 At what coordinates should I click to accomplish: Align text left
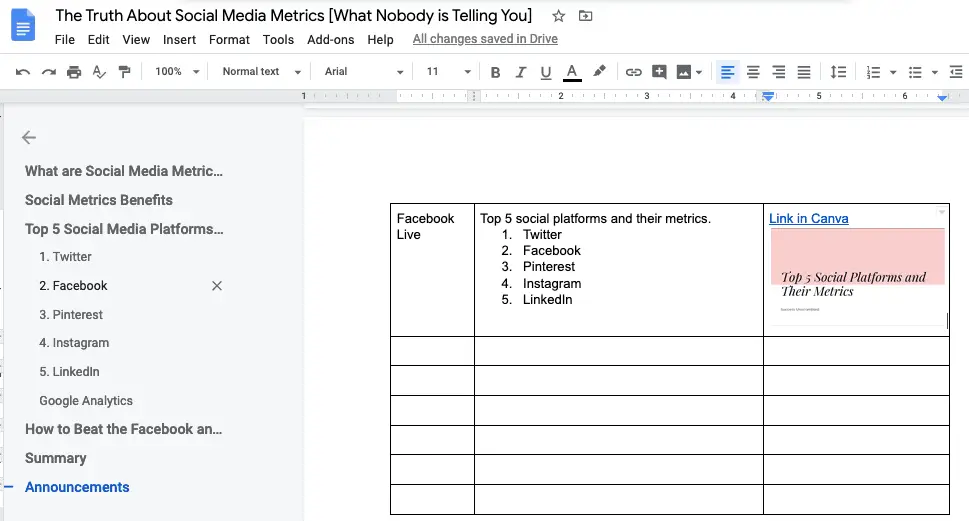[727, 72]
